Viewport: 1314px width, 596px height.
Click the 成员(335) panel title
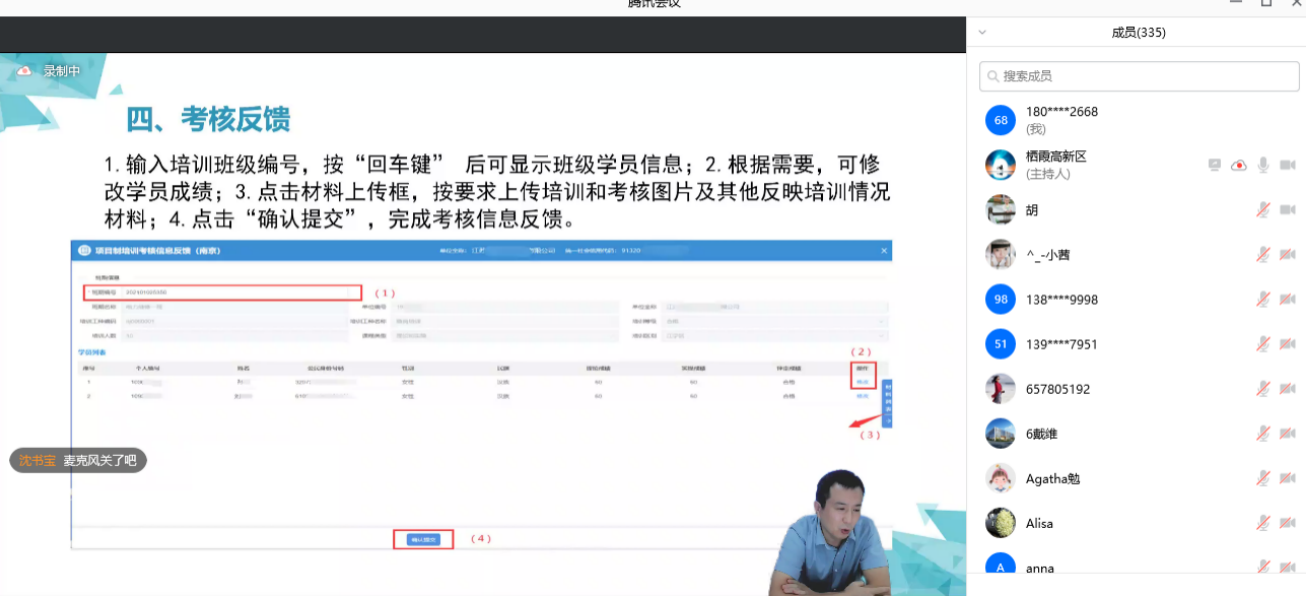coord(1138,32)
